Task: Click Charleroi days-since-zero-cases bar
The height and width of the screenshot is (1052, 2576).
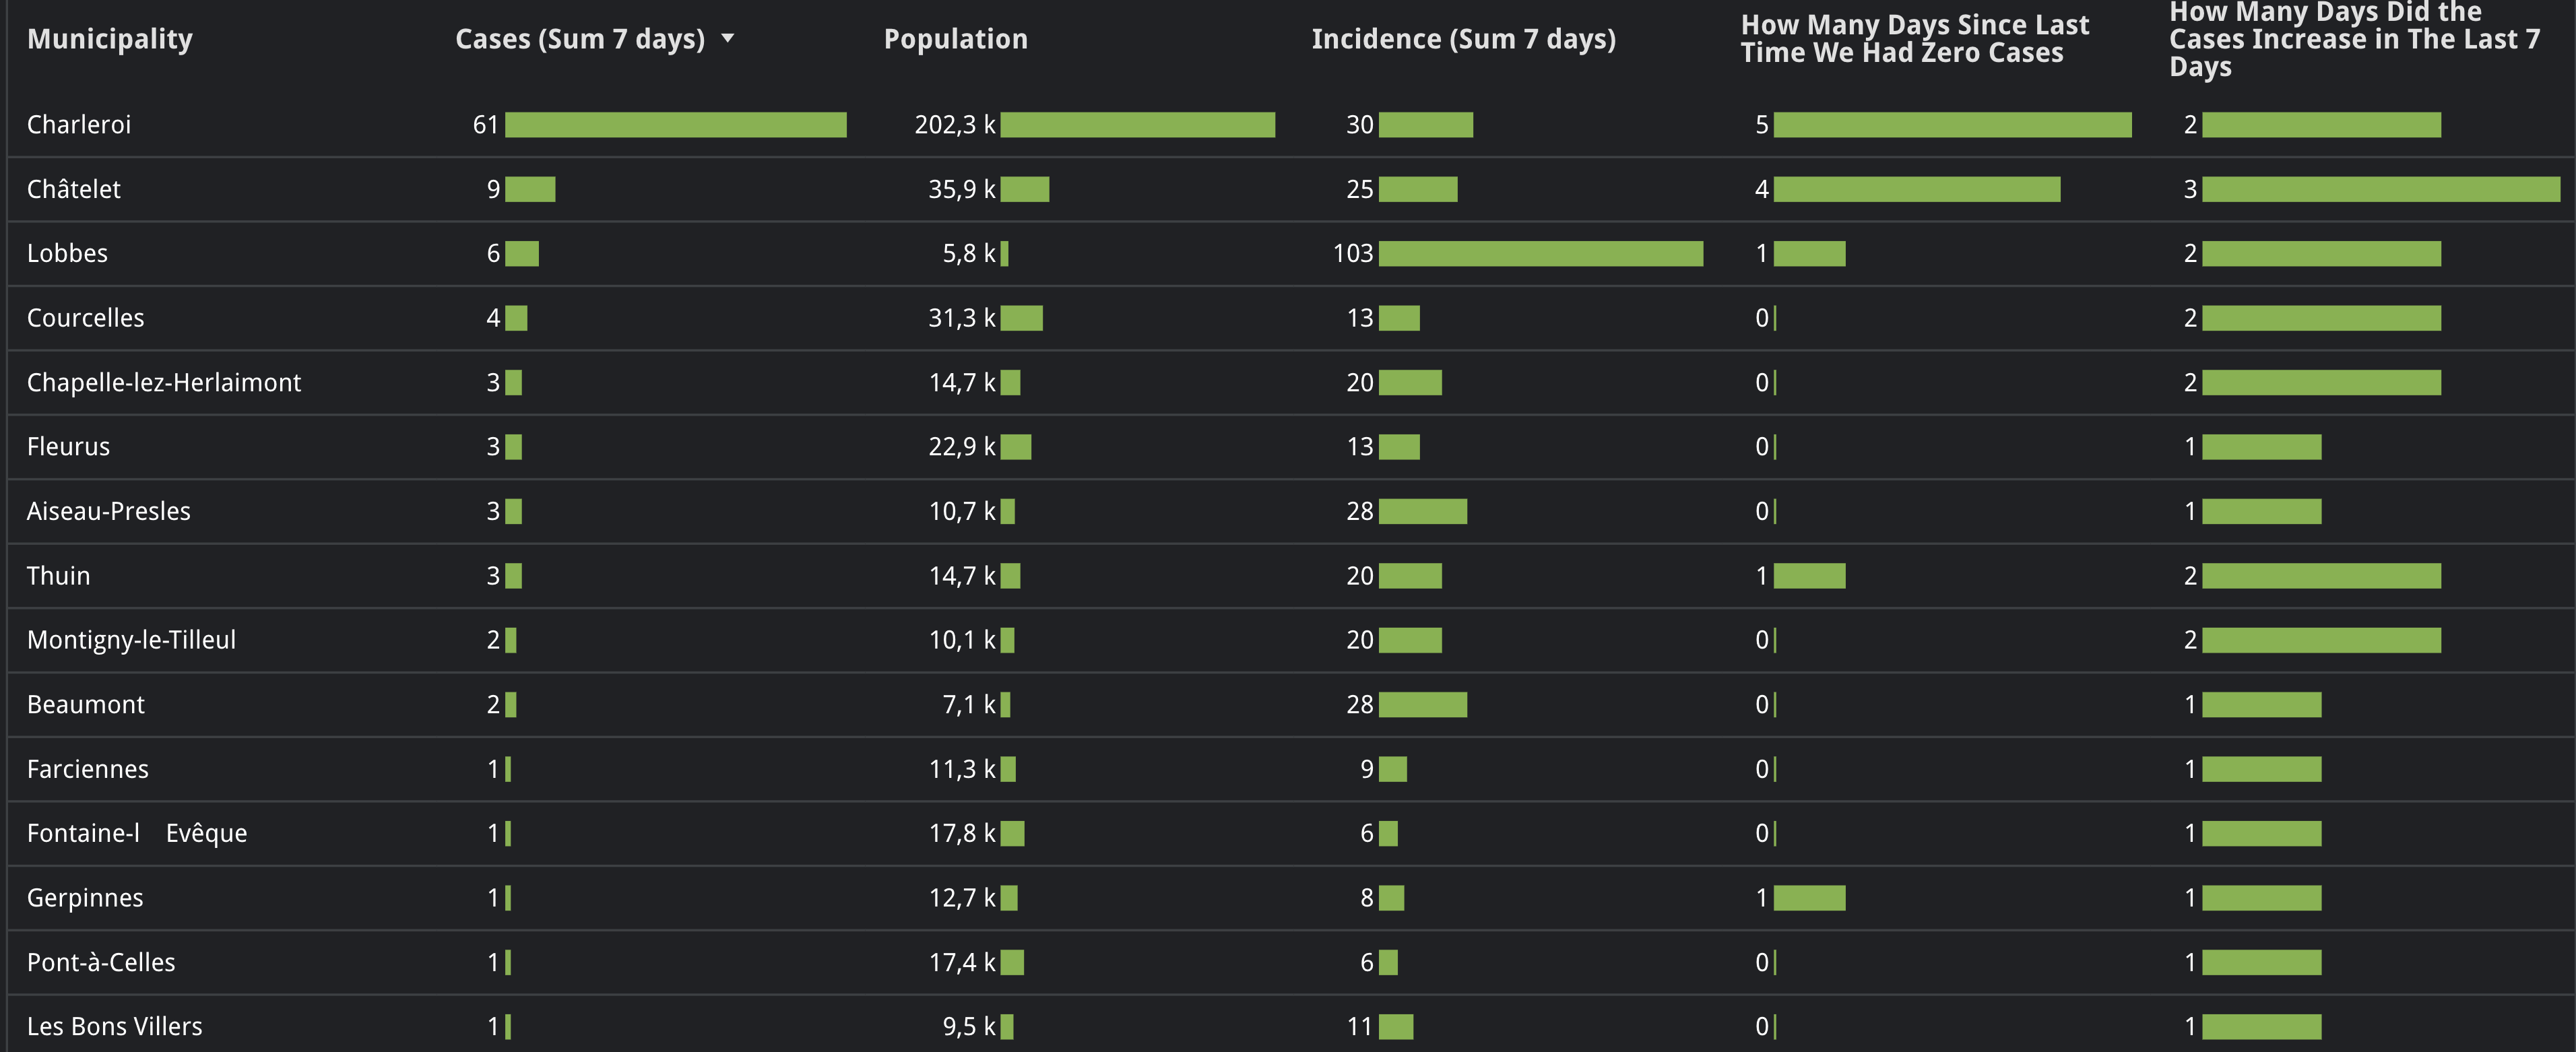Action: coord(1953,125)
